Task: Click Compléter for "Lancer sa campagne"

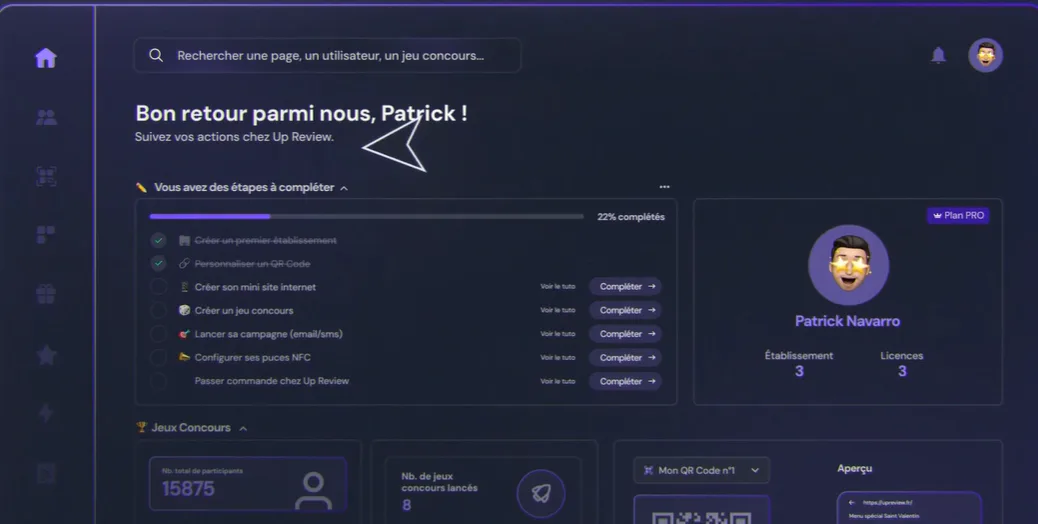Action: pos(626,334)
